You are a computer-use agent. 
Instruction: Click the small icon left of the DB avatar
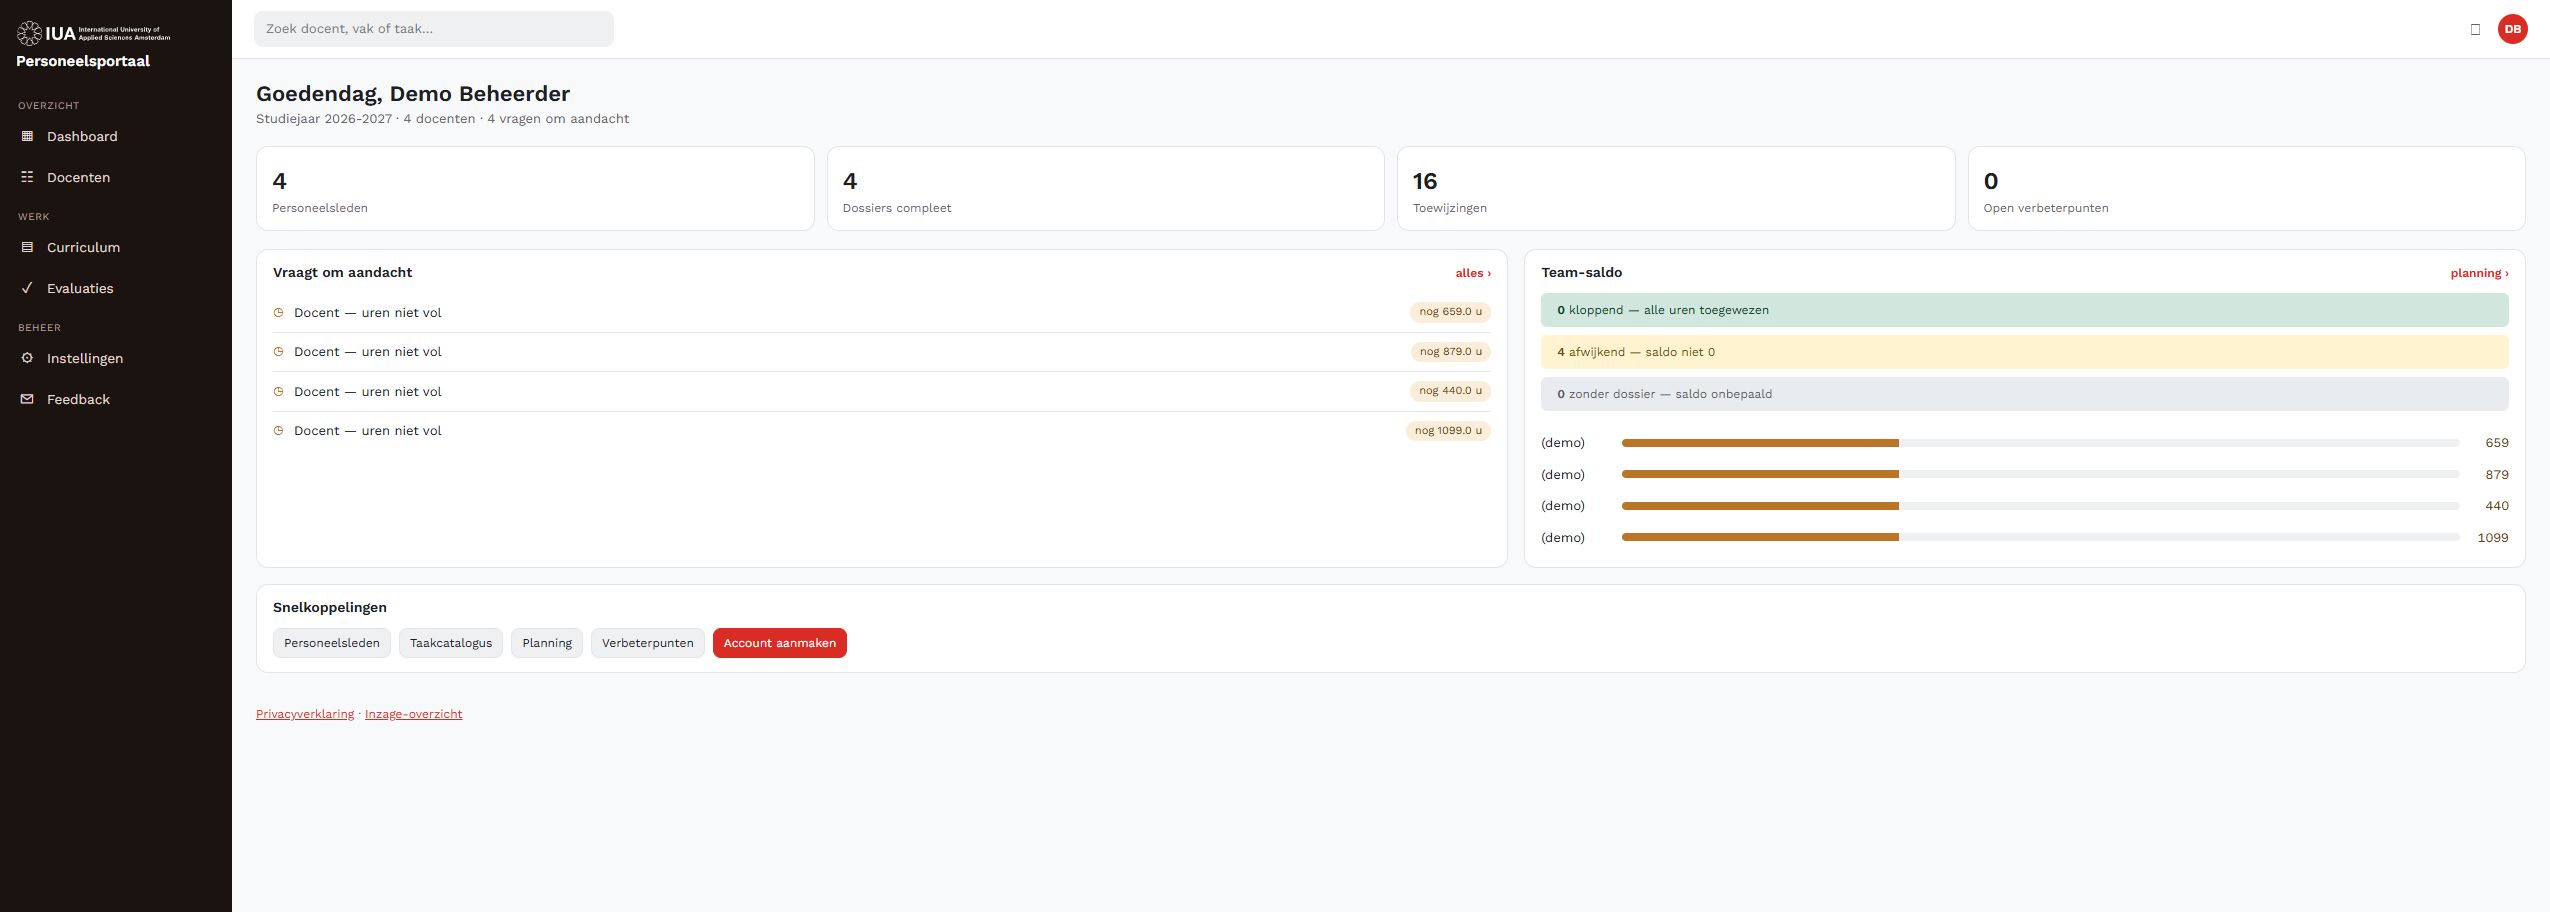(2475, 29)
